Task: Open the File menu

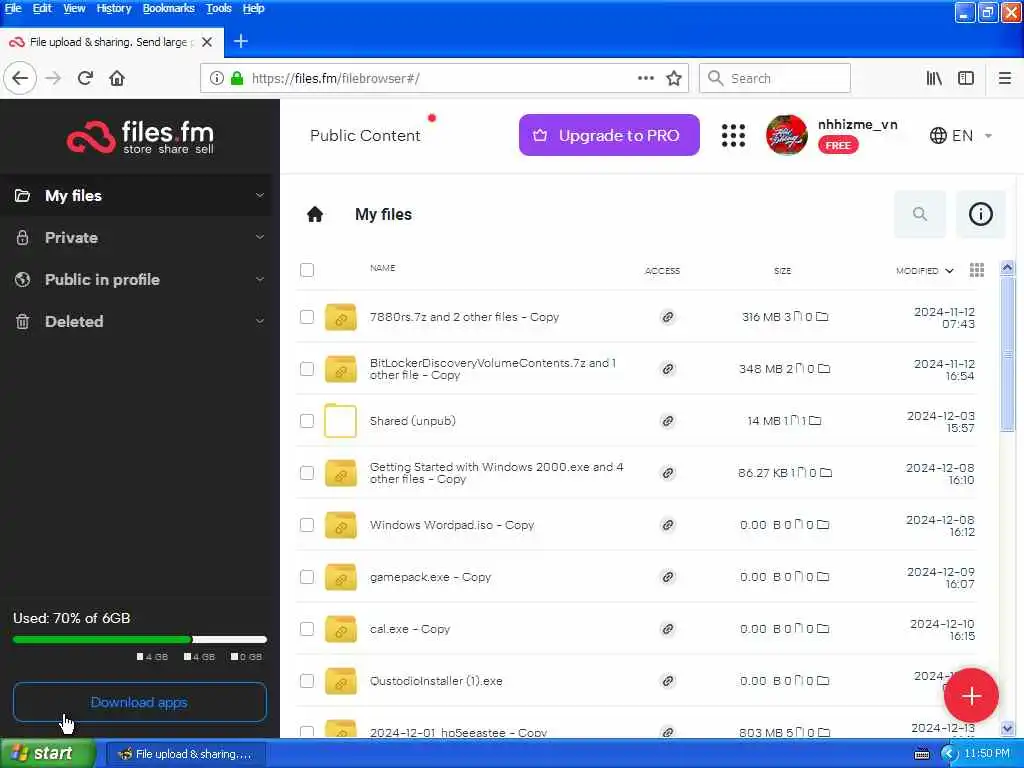Action: 13,8
